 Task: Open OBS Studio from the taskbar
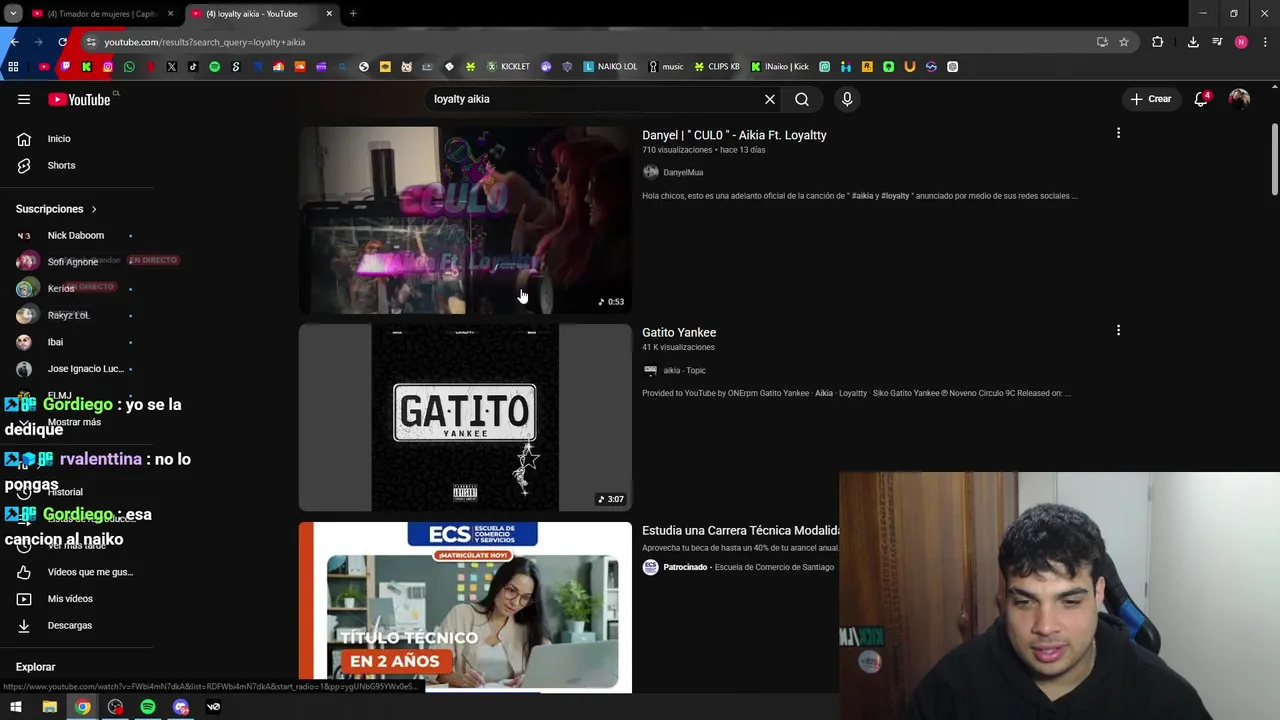115,707
